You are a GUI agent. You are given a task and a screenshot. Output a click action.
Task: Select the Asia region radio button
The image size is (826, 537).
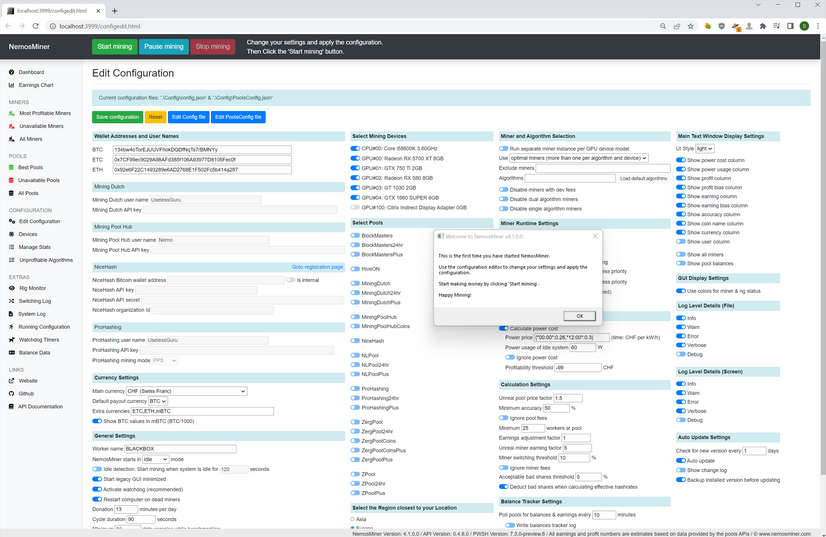click(x=354, y=519)
